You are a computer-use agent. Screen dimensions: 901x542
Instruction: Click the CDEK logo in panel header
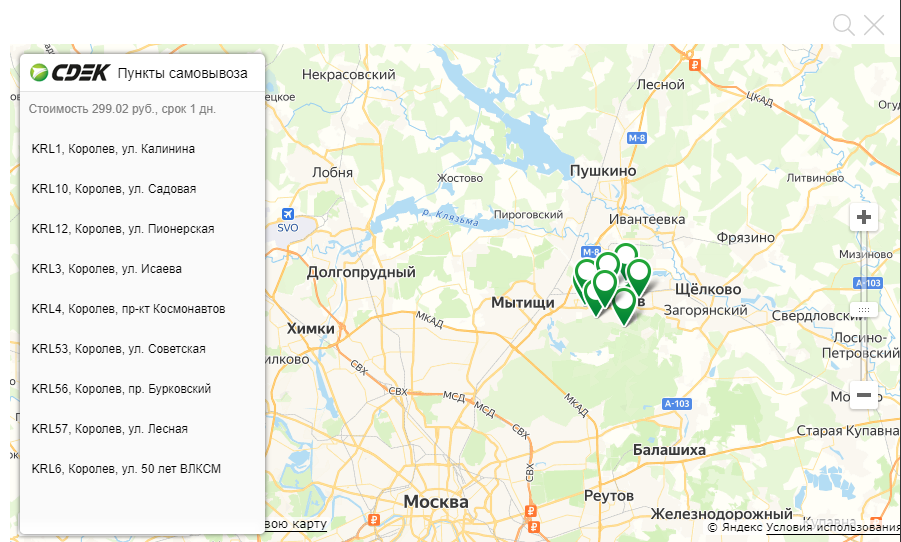click(70, 73)
